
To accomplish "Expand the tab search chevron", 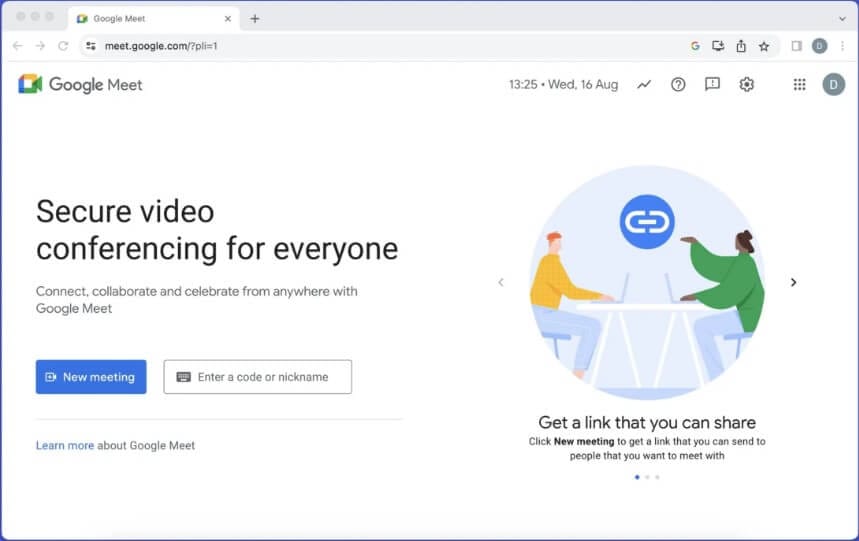I will pos(842,19).
